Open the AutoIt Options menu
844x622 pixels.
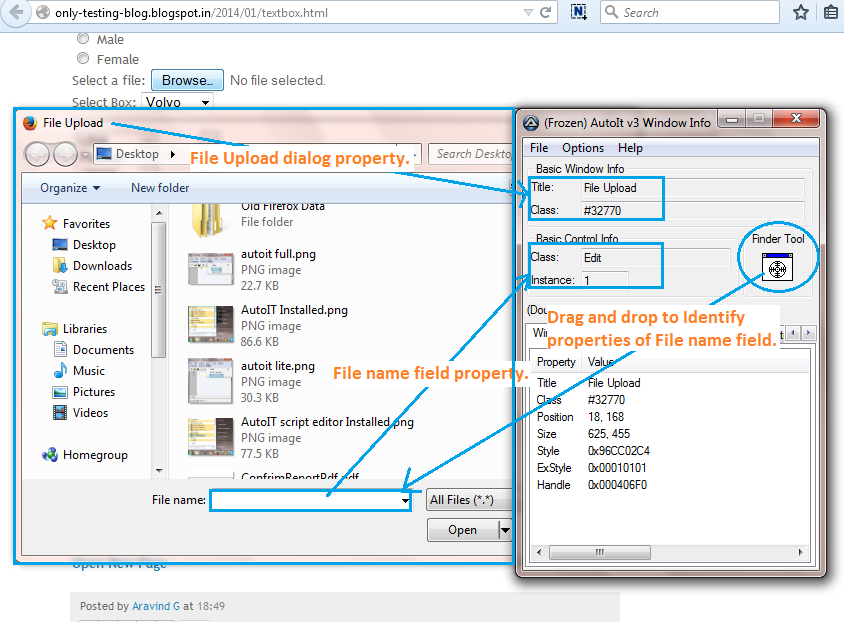583,148
